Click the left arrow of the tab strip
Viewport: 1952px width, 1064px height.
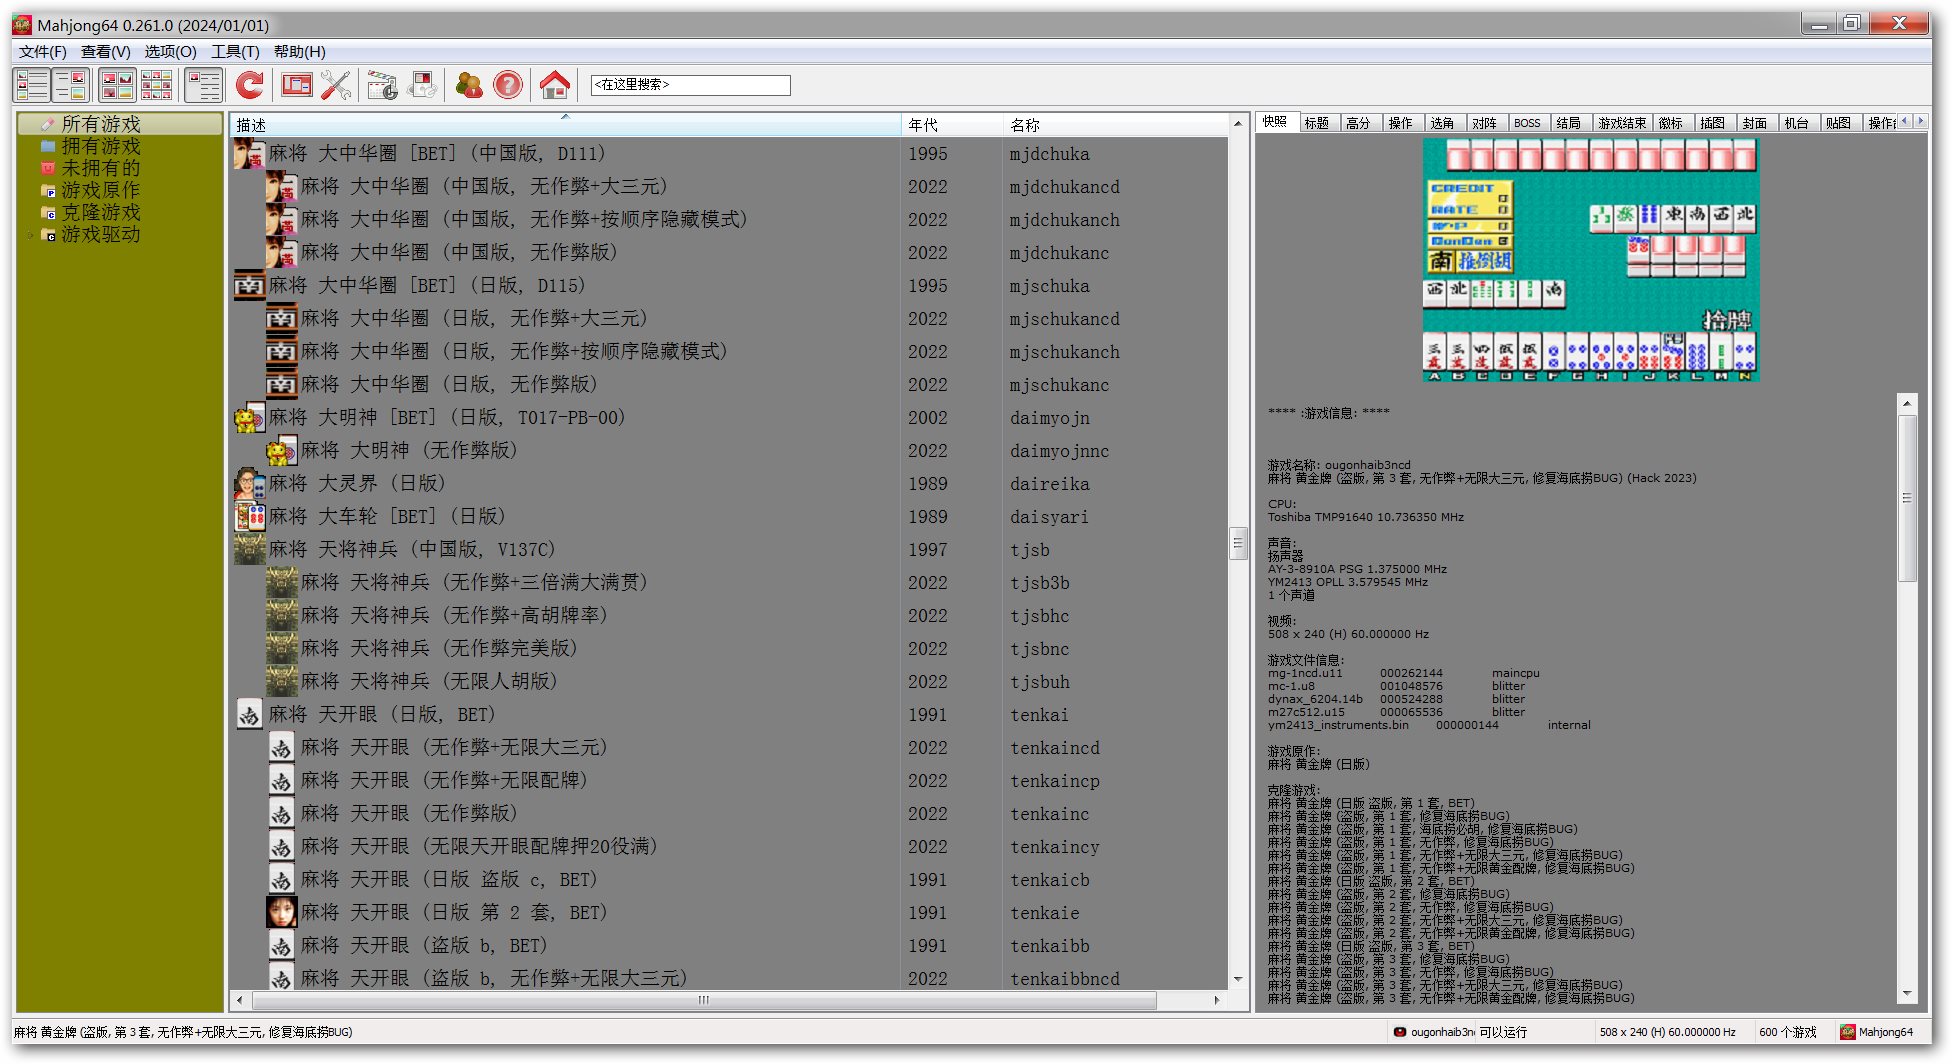pos(1905,121)
